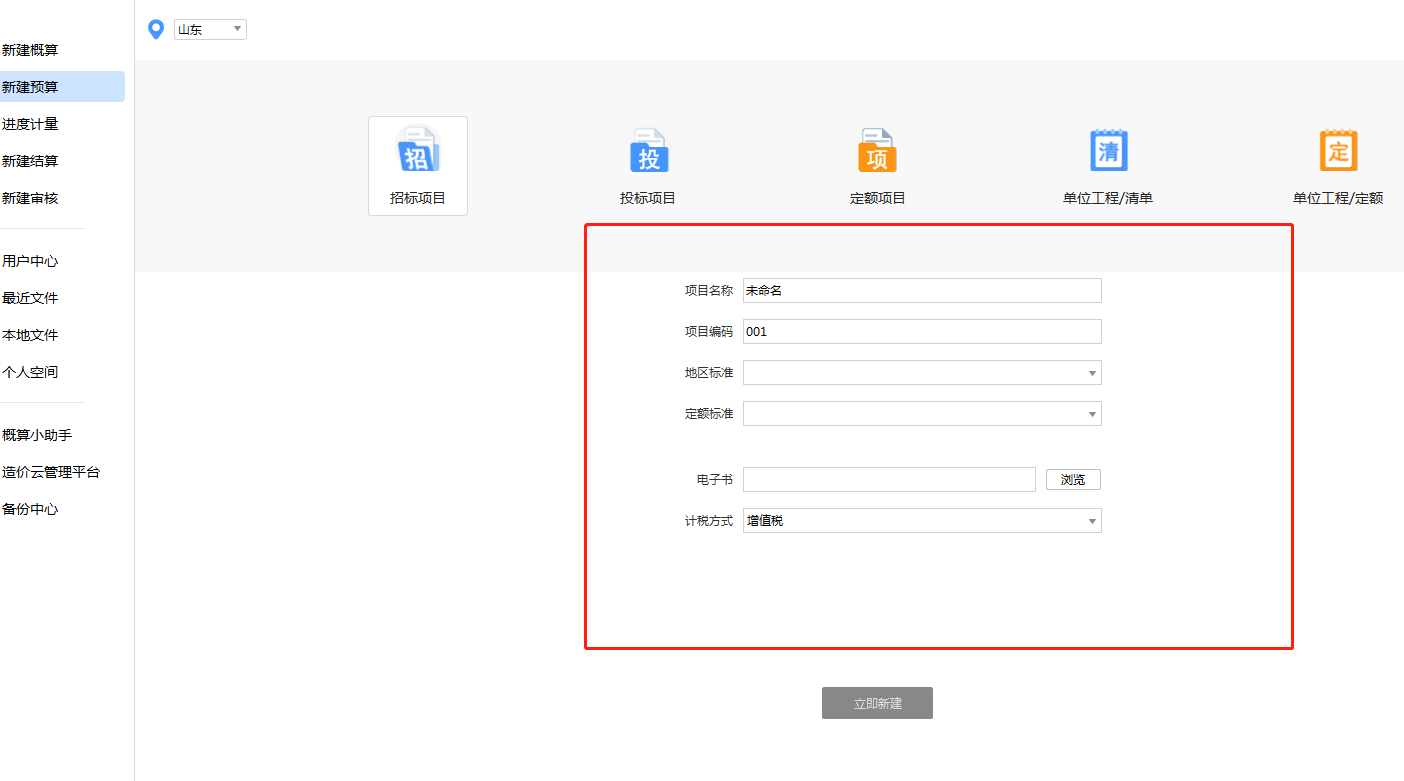
Task: Click the 电子书 path input field
Action: click(x=889, y=480)
